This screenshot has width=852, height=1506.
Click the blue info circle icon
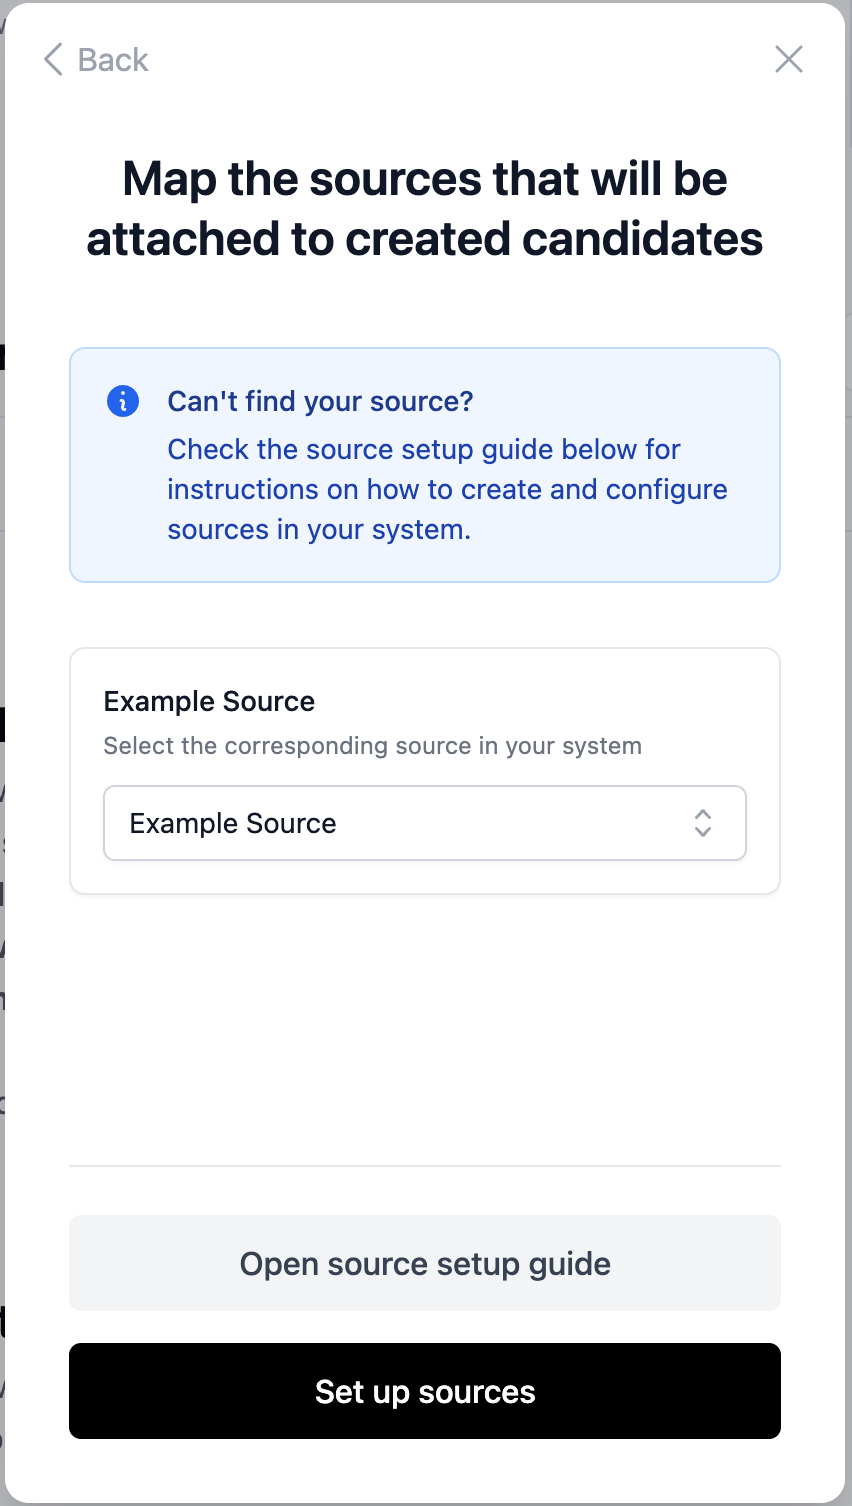click(x=123, y=401)
